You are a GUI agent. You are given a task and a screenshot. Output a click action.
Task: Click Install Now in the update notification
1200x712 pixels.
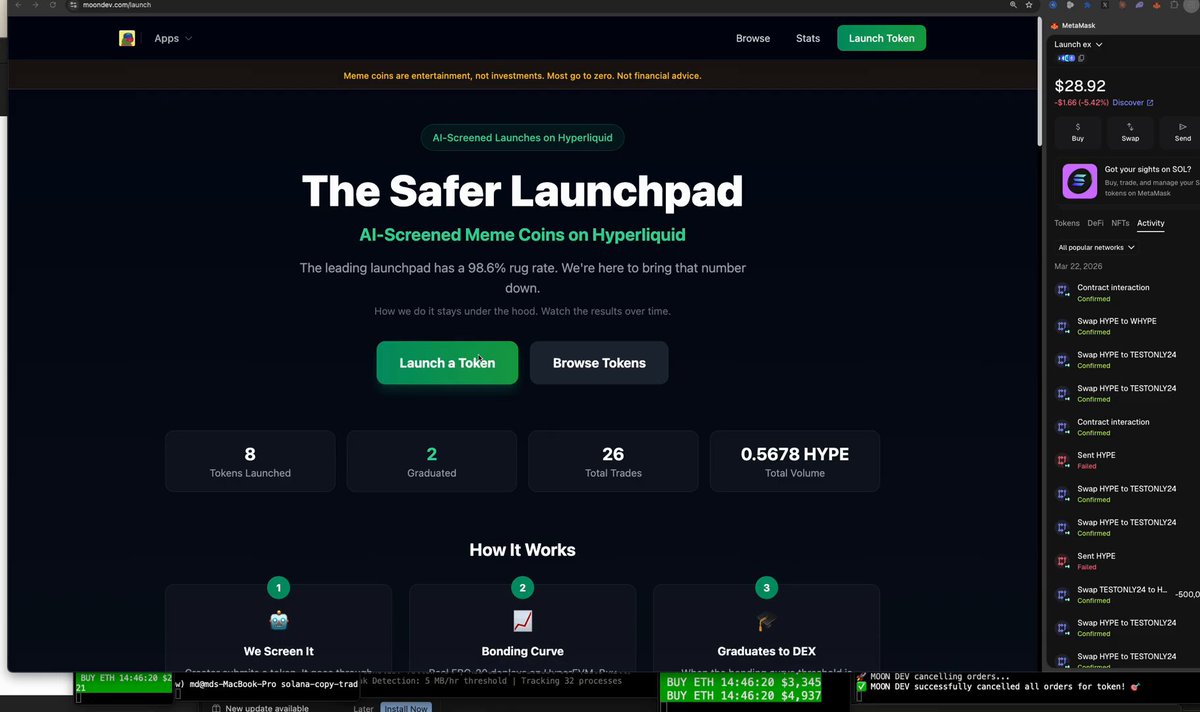point(405,708)
